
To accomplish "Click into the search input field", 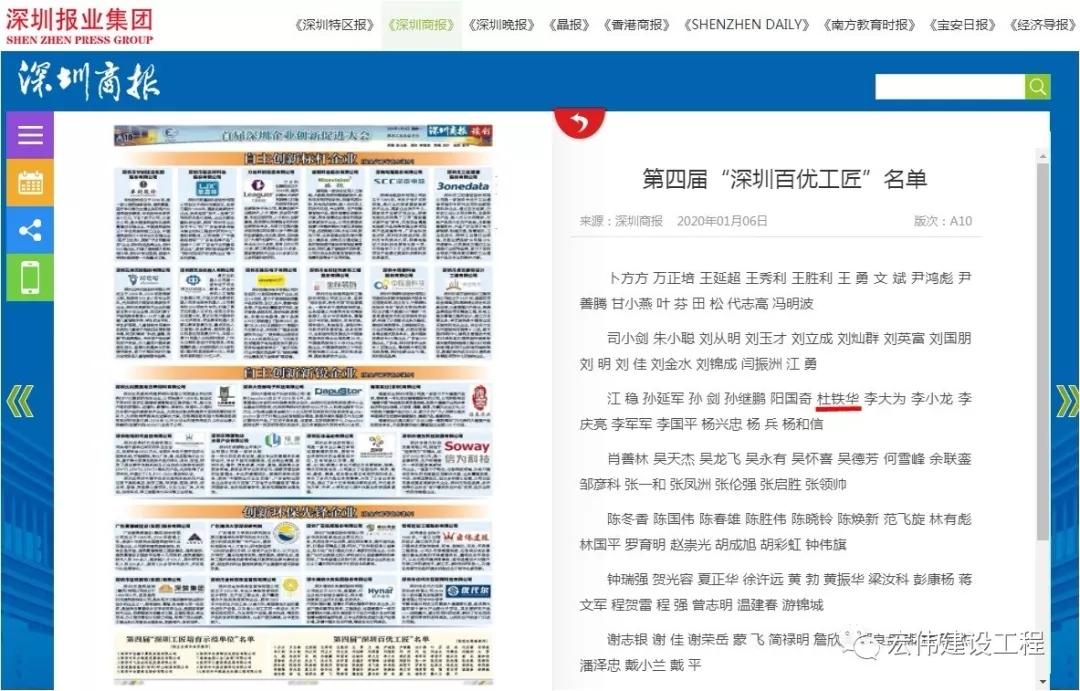I will (x=950, y=87).
